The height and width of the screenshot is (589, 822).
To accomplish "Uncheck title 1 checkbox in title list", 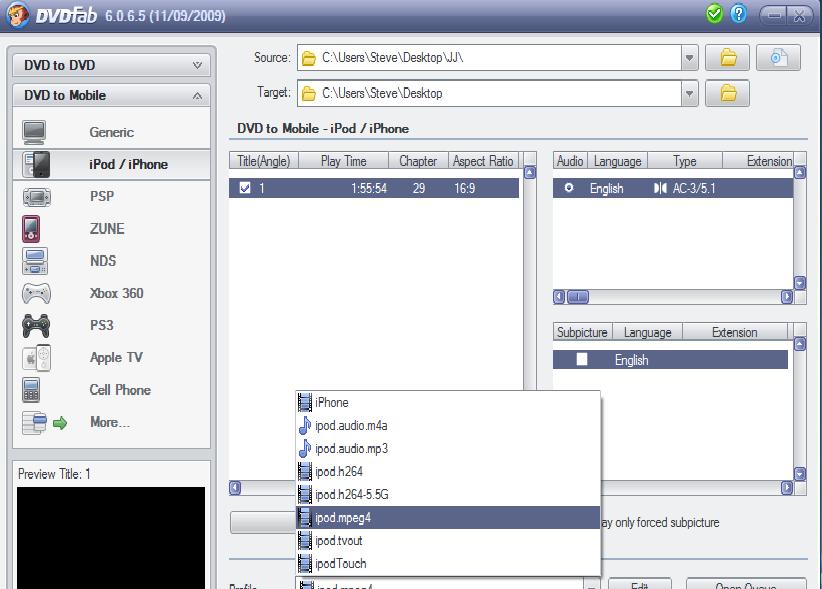I will [x=245, y=188].
